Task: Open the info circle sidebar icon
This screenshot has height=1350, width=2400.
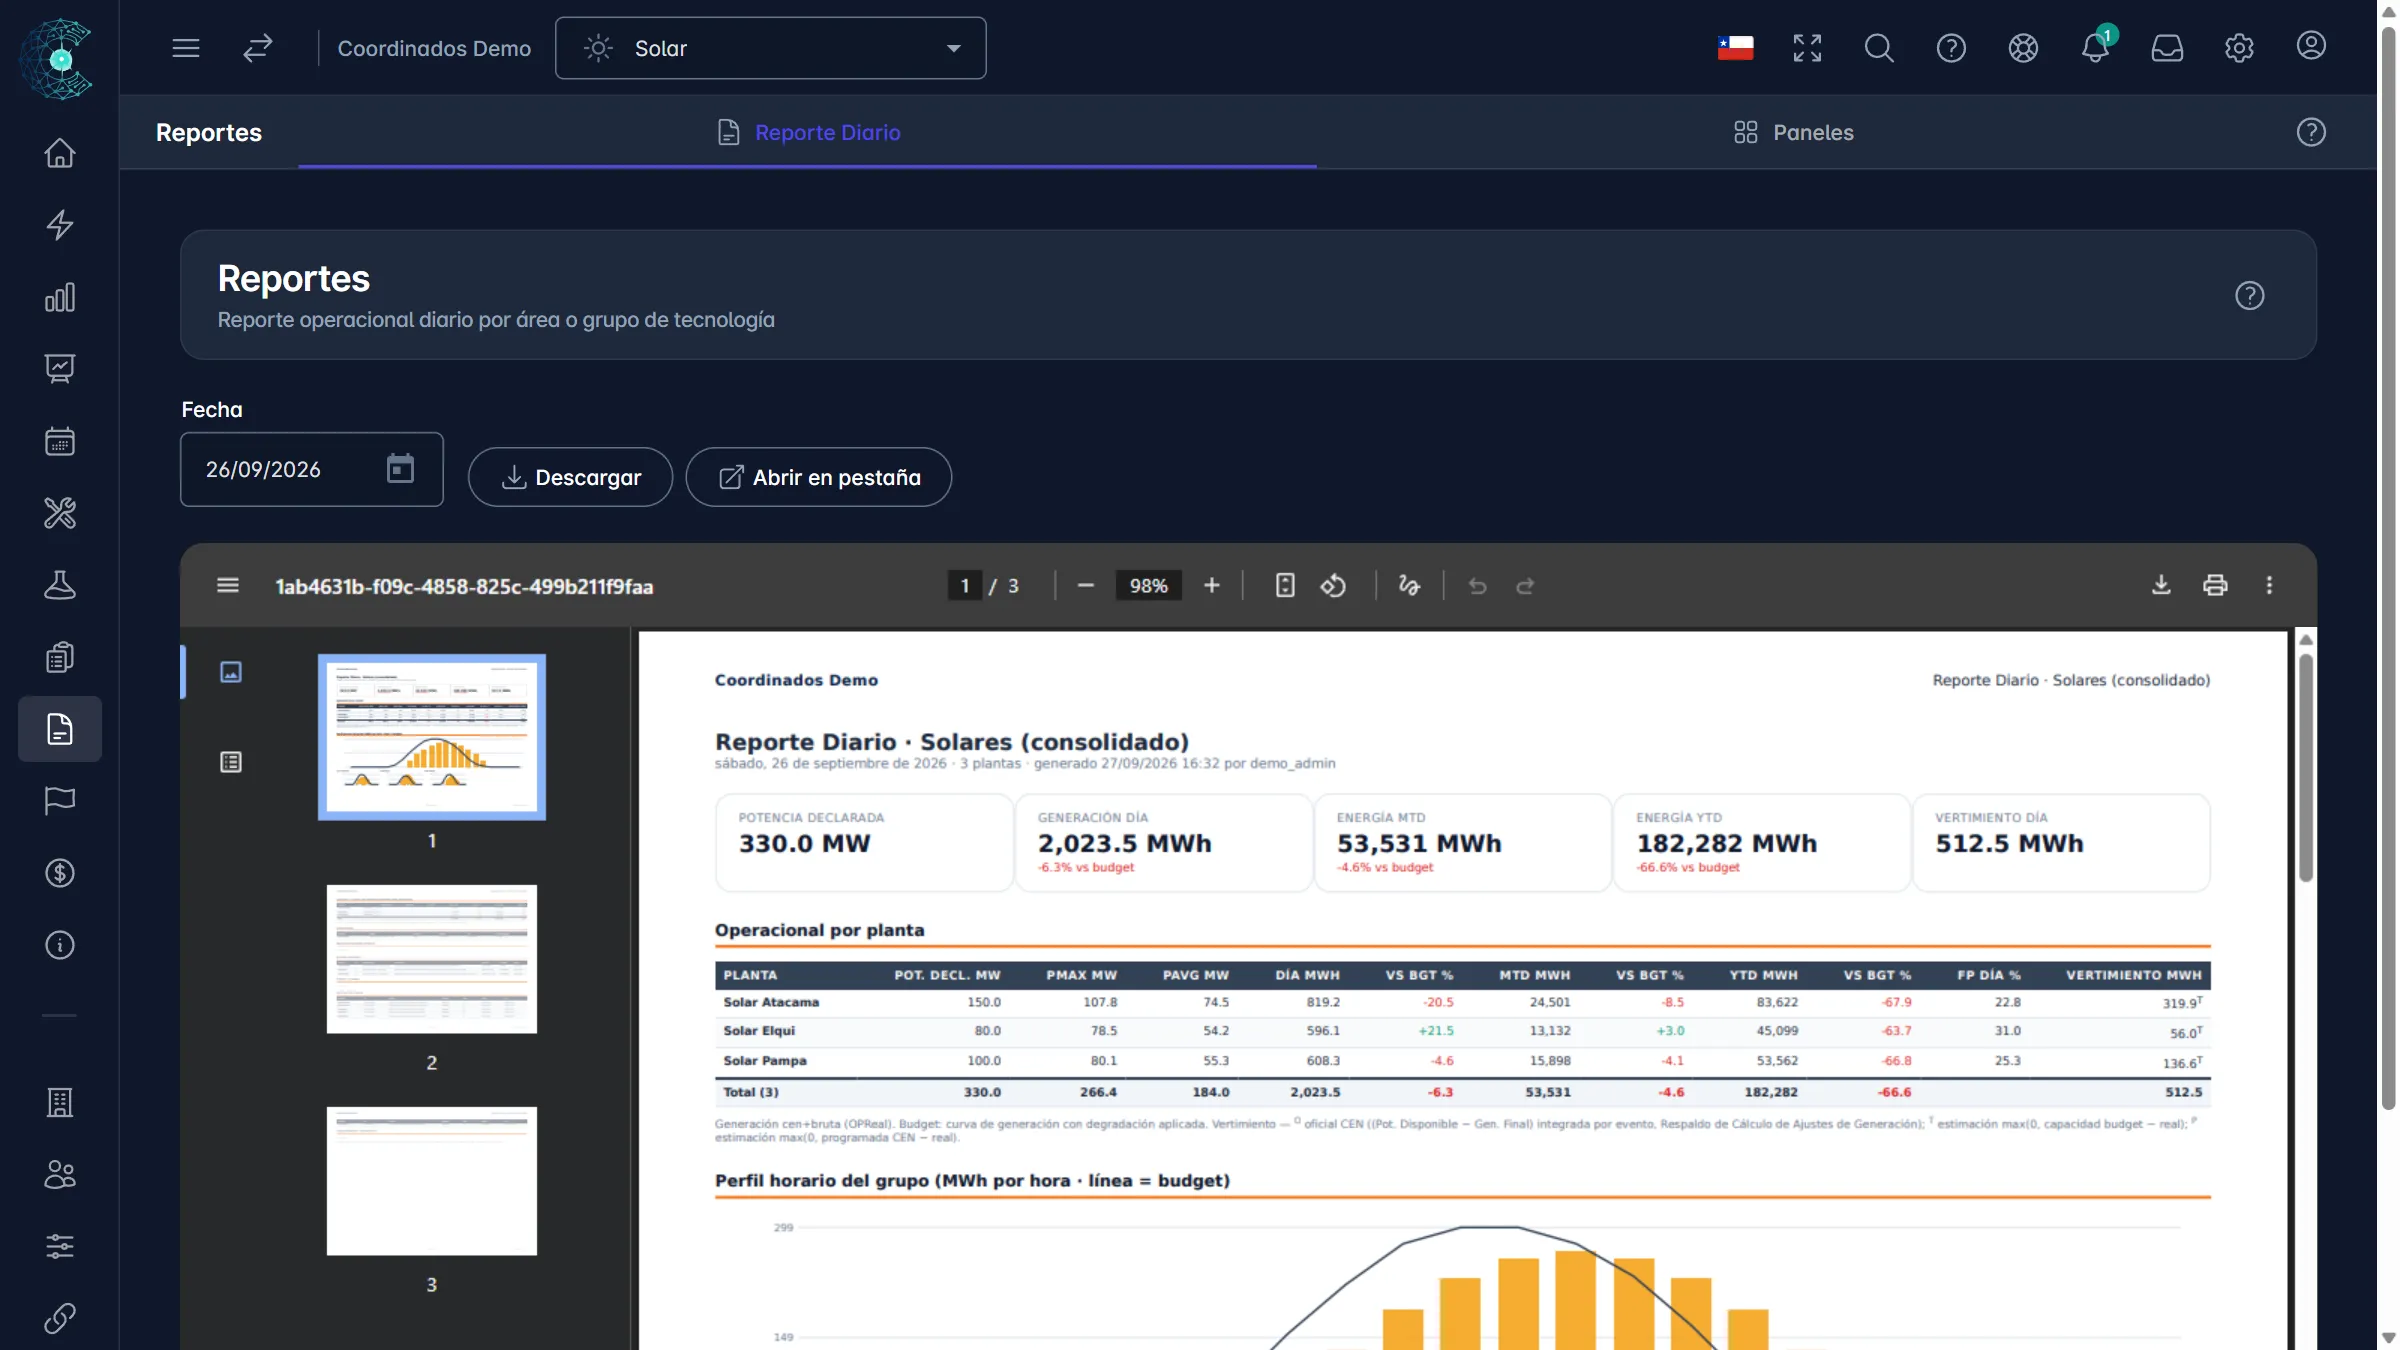Action: (x=60, y=945)
